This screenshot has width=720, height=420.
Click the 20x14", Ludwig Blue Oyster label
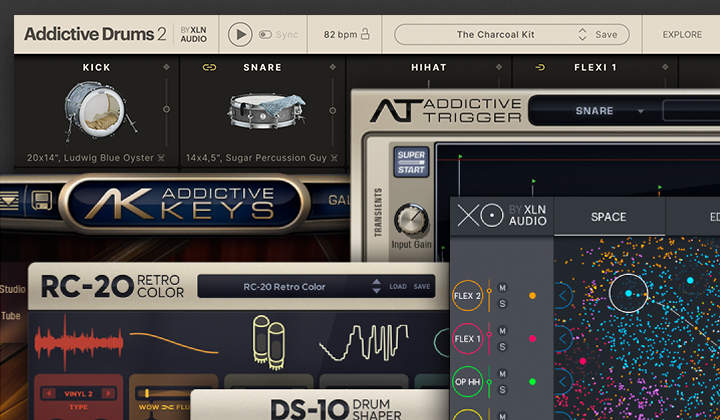coord(90,158)
